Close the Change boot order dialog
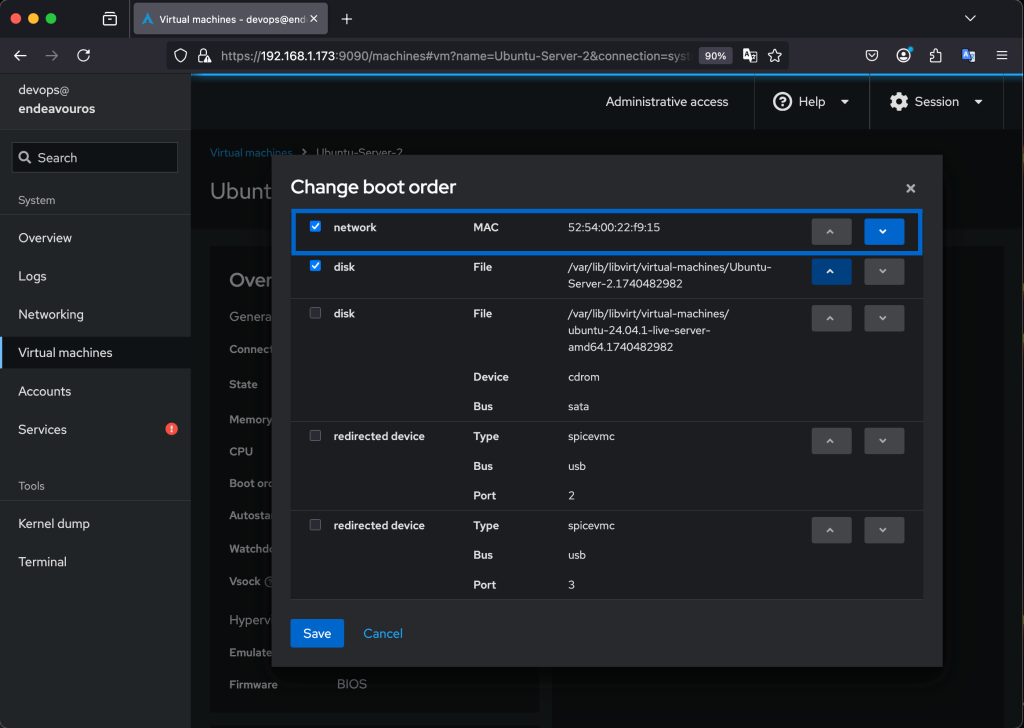 pyautogui.click(x=910, y=188)
